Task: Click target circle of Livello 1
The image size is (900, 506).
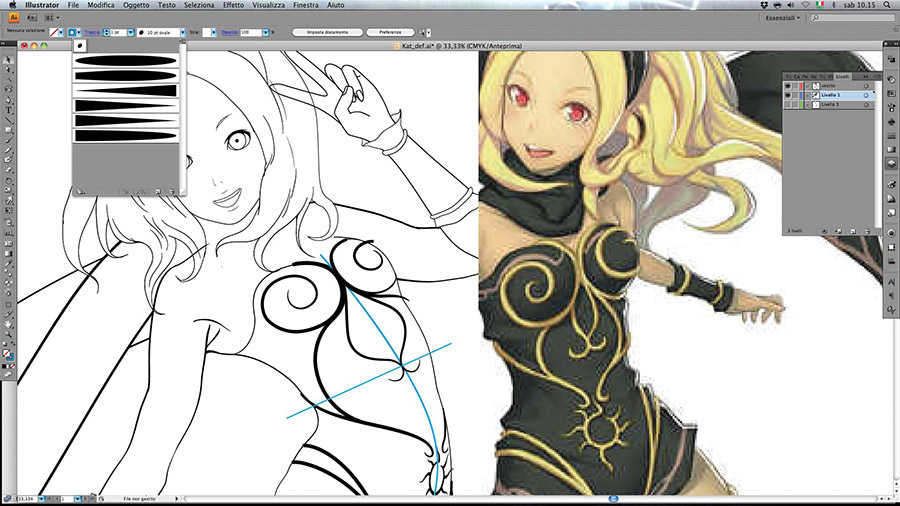Action: (866, 95)
